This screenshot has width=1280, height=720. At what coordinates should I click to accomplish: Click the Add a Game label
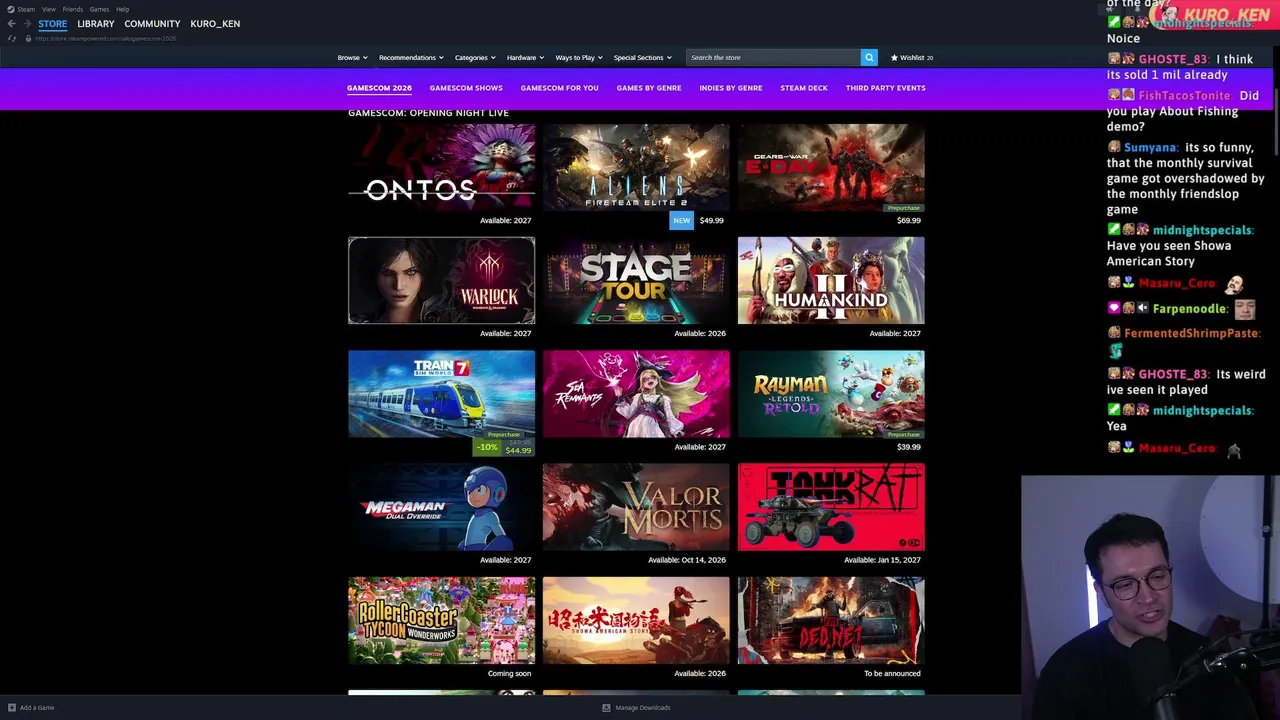[x=37, y=708]
